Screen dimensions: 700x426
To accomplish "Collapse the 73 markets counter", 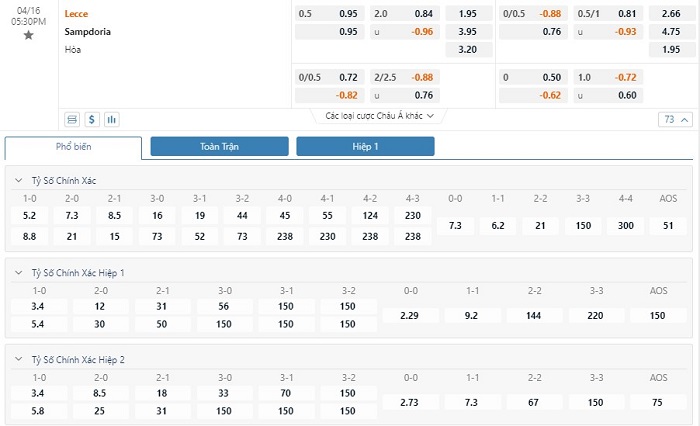I will pos(675,119).
